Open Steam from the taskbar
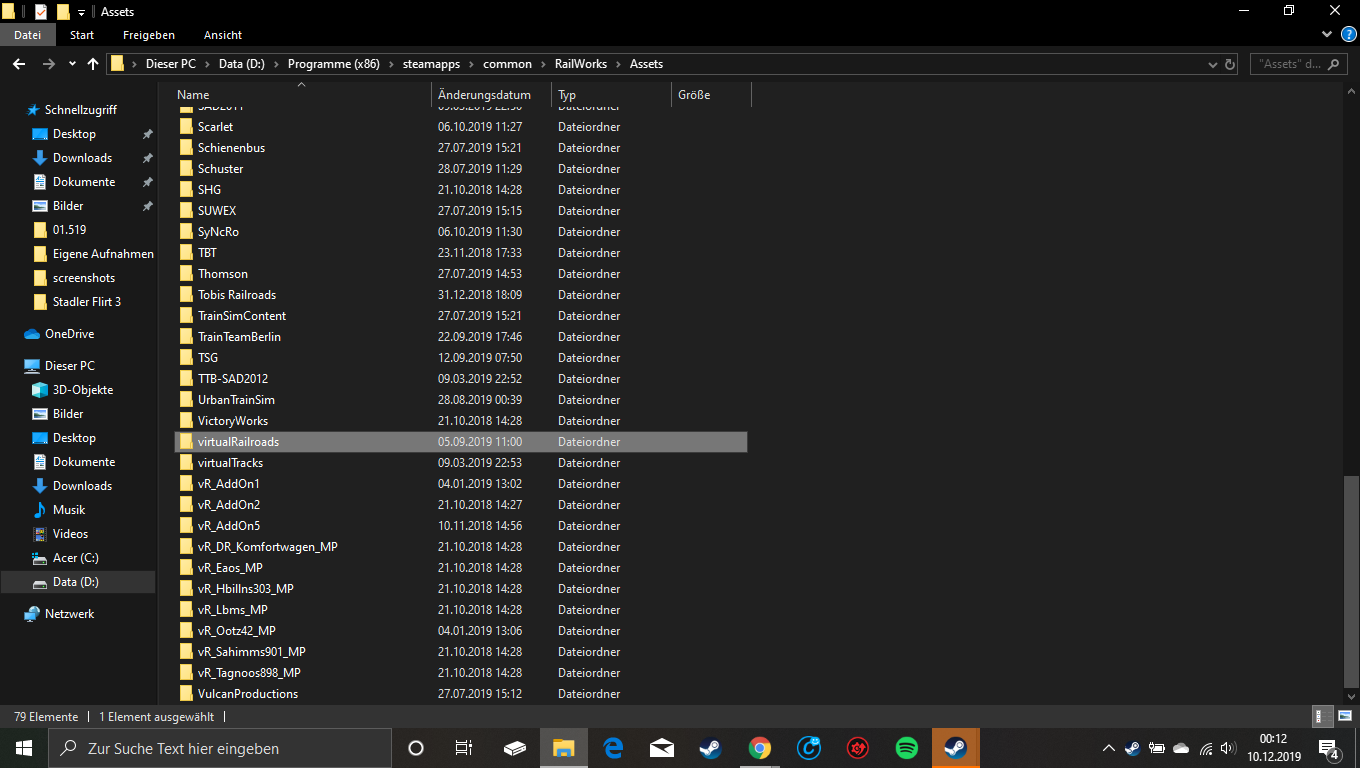 [x=711, y=748]
